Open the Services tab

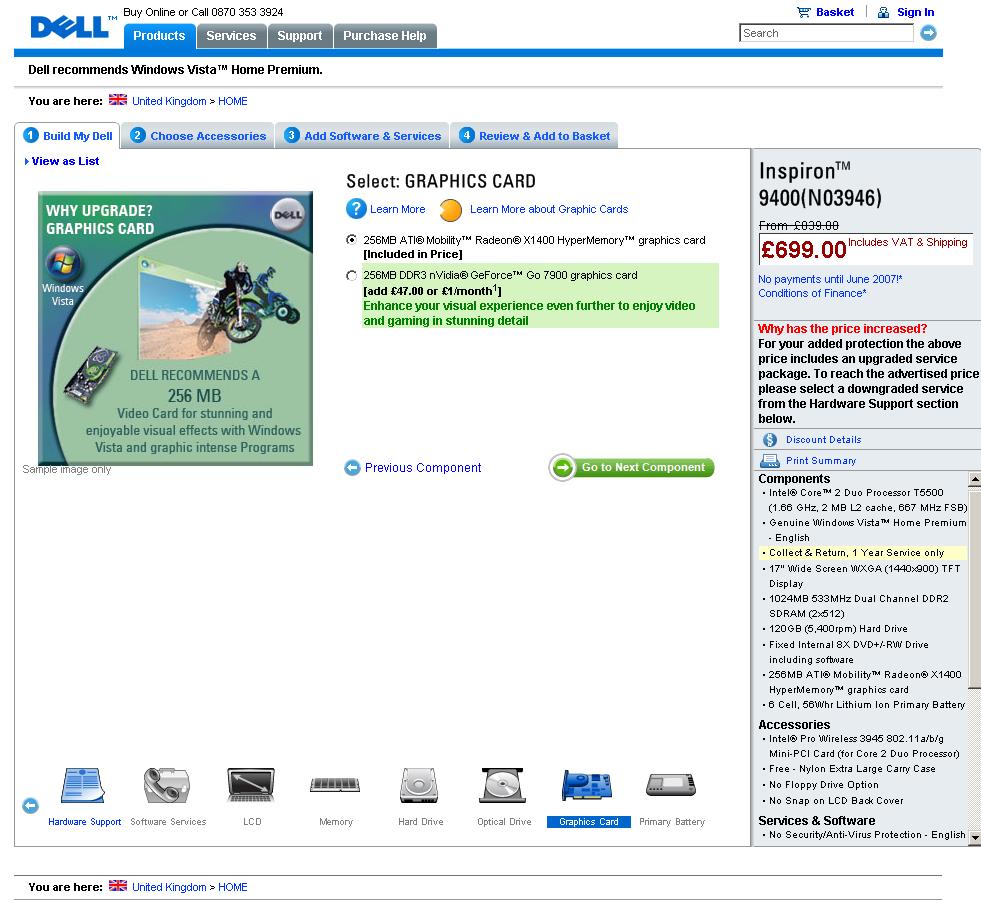tap(231, 36)
